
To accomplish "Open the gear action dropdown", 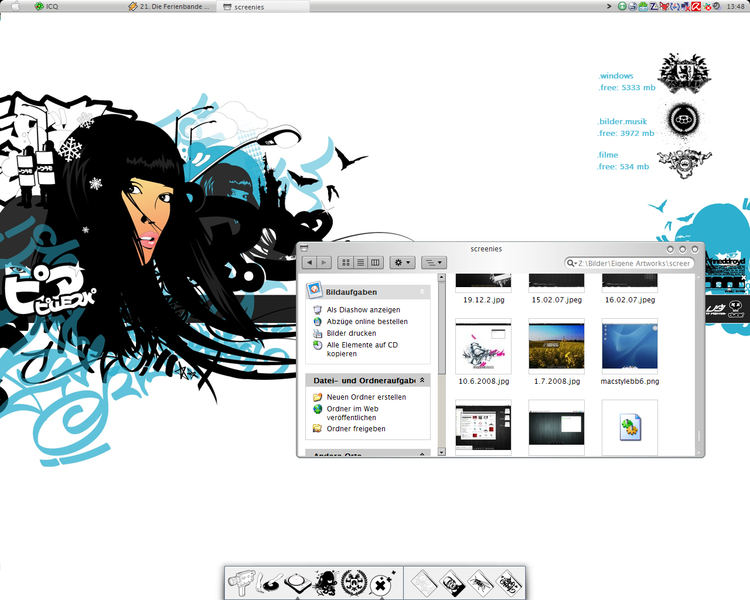I will (402, 262).
